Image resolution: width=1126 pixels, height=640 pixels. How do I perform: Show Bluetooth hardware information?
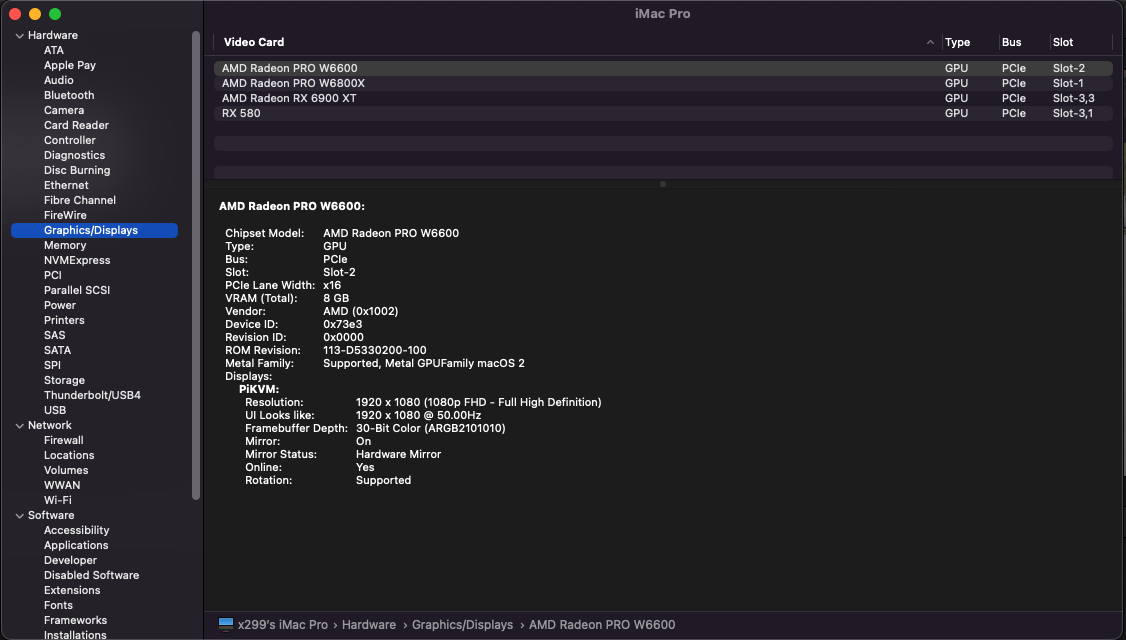tap(69, 96)
